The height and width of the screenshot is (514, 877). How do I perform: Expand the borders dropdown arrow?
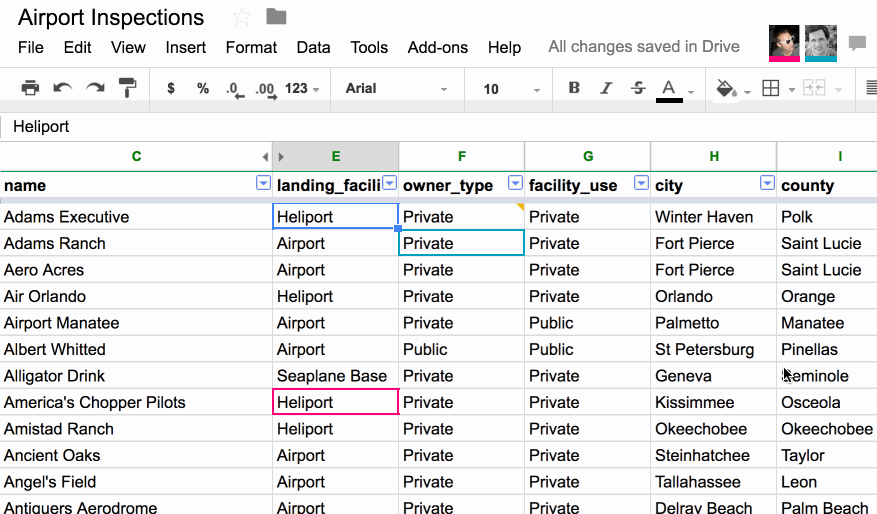pyautogui.click(x=791, y=90)
